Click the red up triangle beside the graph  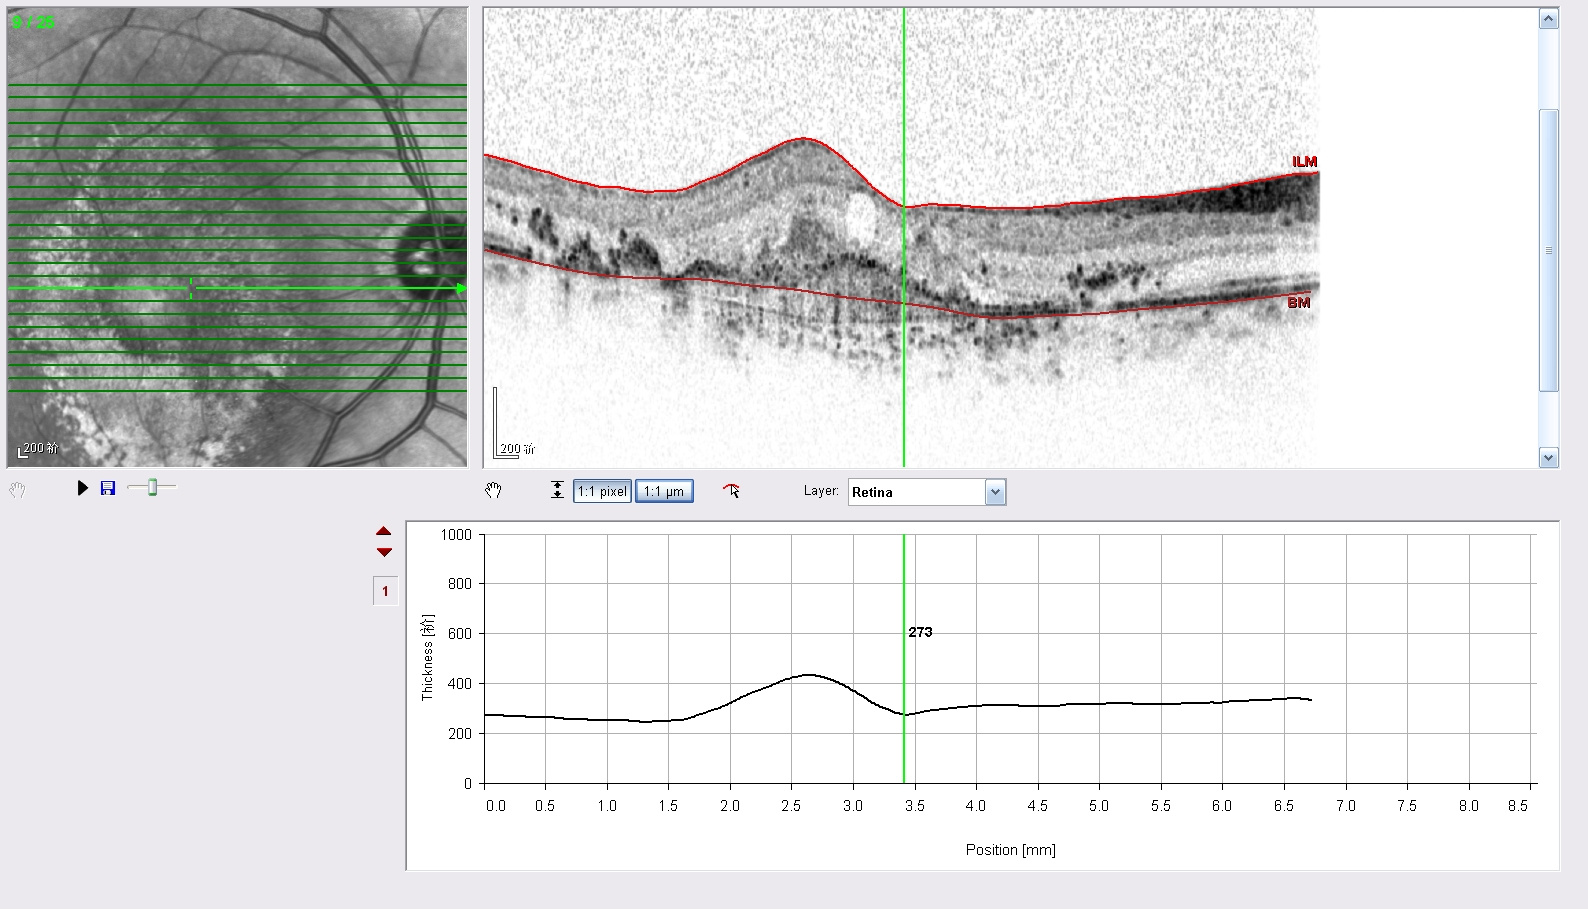(x=384, y=531)
